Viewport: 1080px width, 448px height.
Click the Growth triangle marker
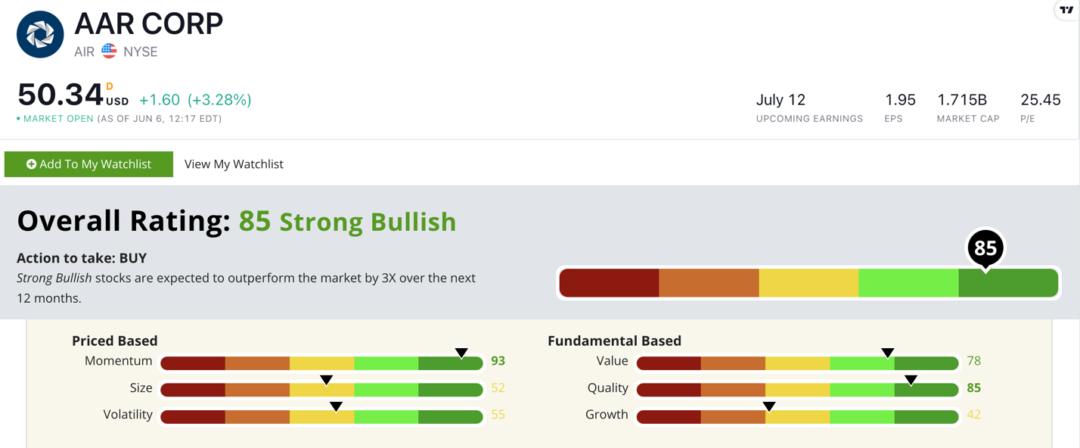coord(769,405)
